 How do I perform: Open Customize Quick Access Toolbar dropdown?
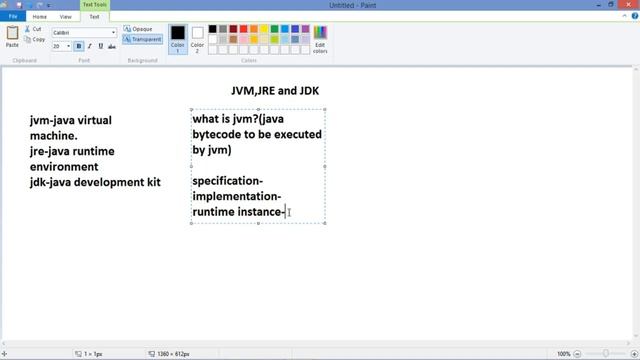(x=49, y=5)
